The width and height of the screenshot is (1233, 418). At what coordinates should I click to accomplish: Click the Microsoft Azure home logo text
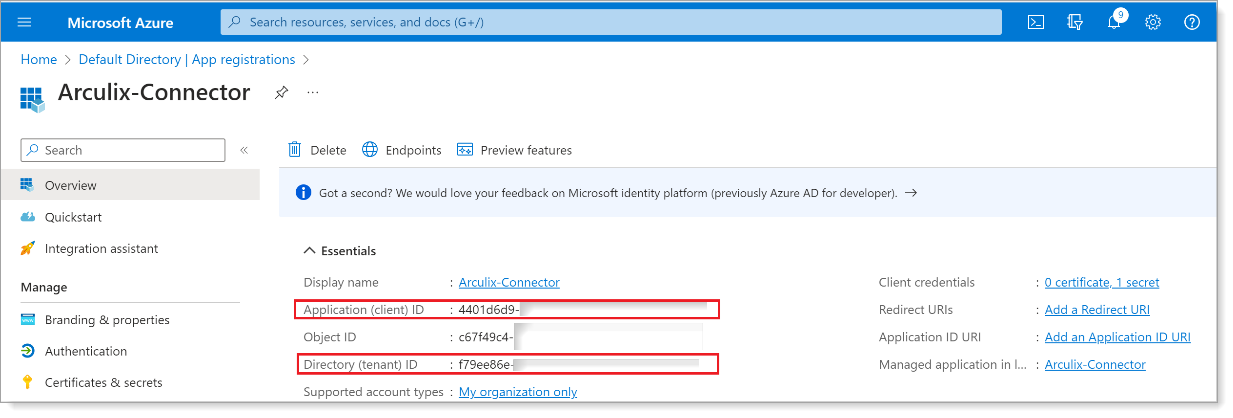tap(120, 22)
